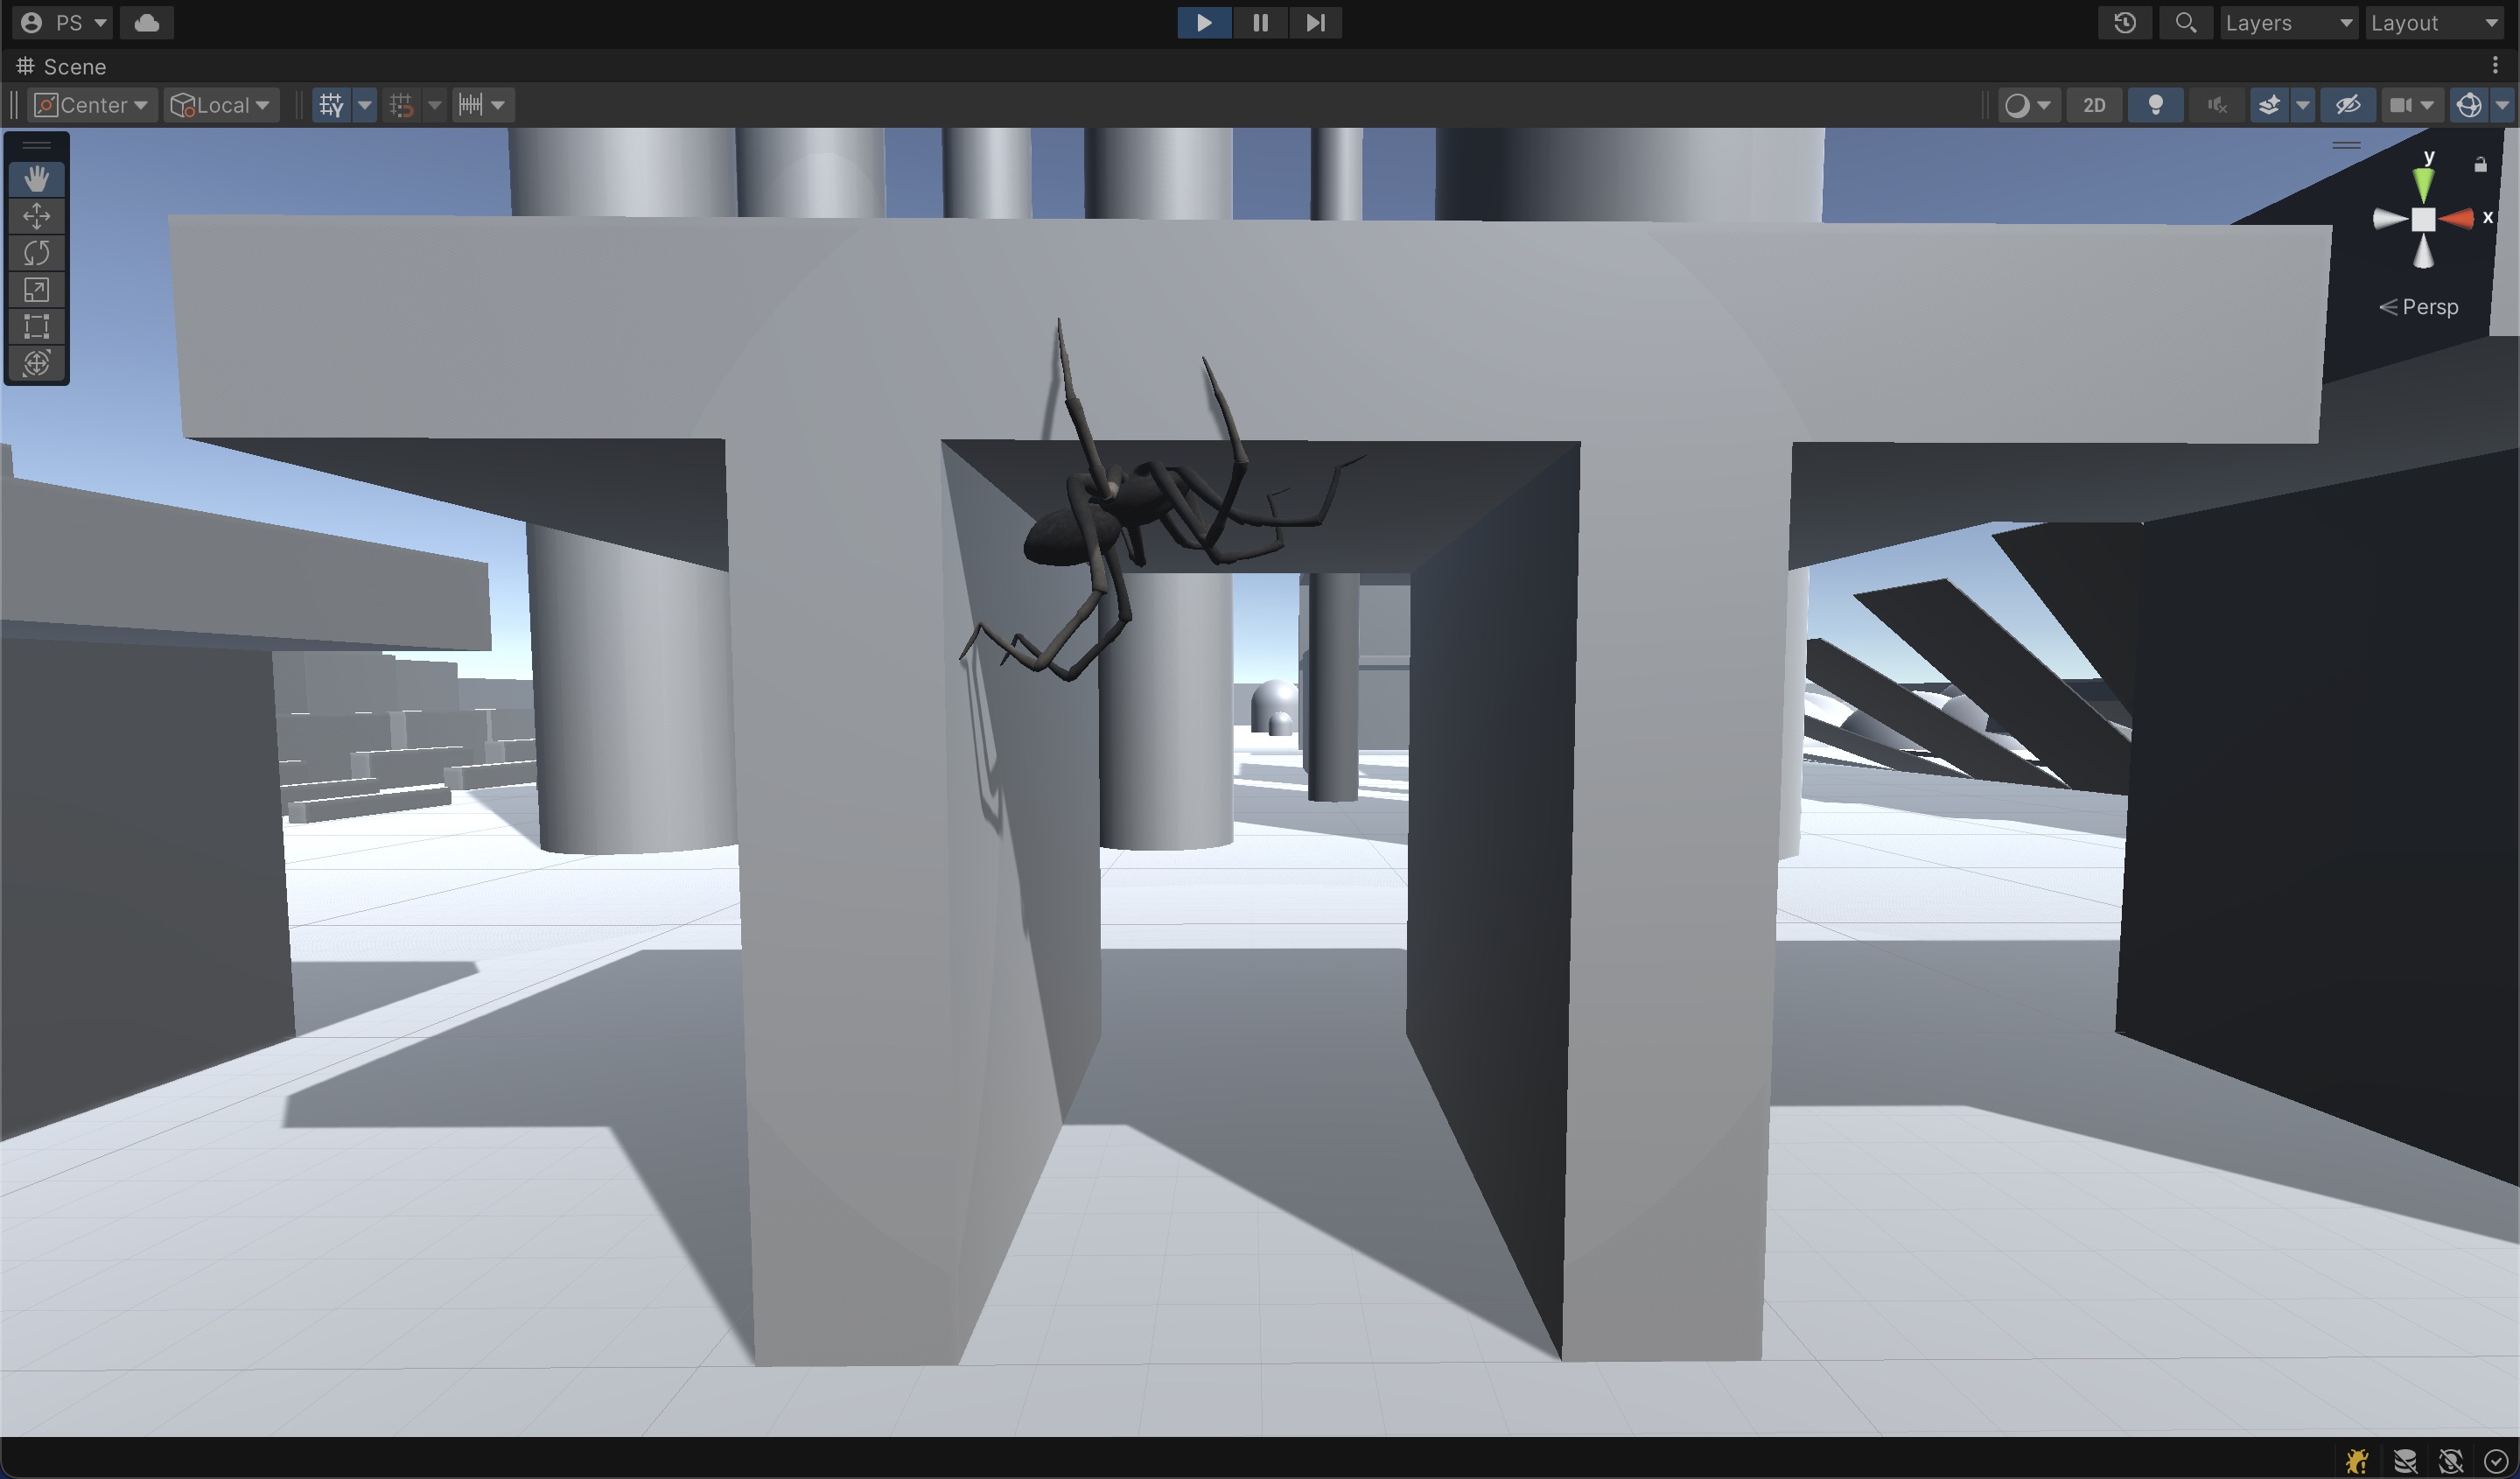The image size is (2520, 1479).
Task: Toggle 2D view mode
Action: point(2094,105)
